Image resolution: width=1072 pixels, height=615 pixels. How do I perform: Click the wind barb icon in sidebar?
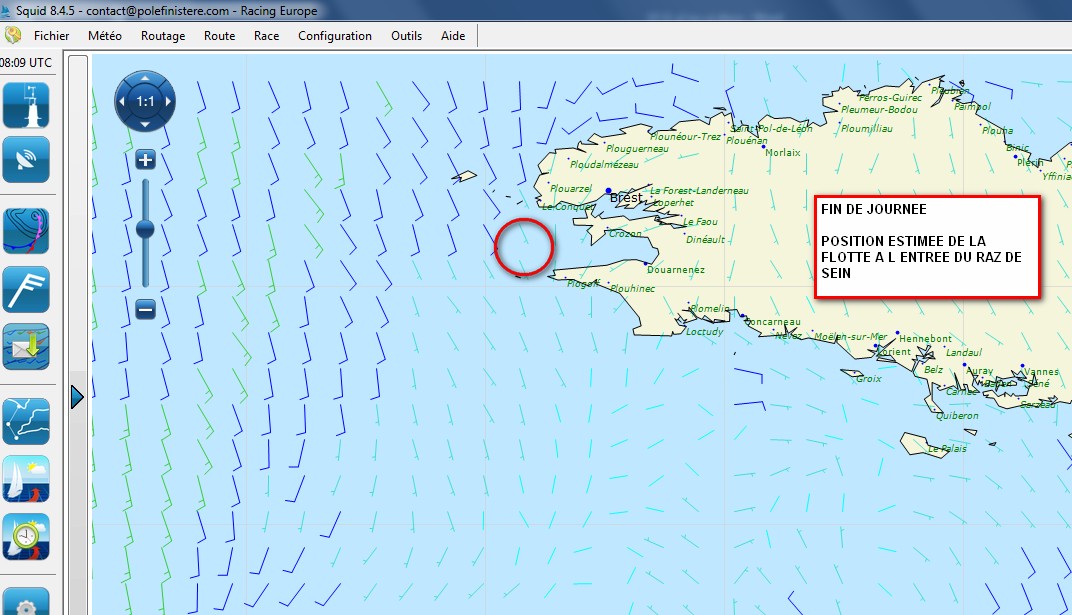(x=26, y=289)
